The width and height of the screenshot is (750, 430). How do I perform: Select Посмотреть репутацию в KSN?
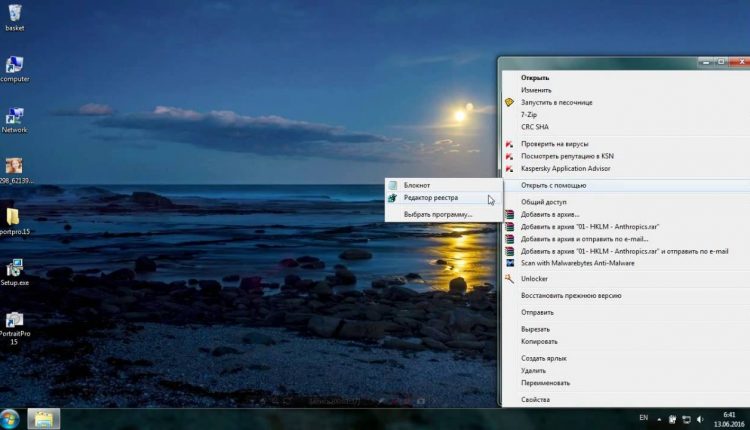tap(567, 156)
